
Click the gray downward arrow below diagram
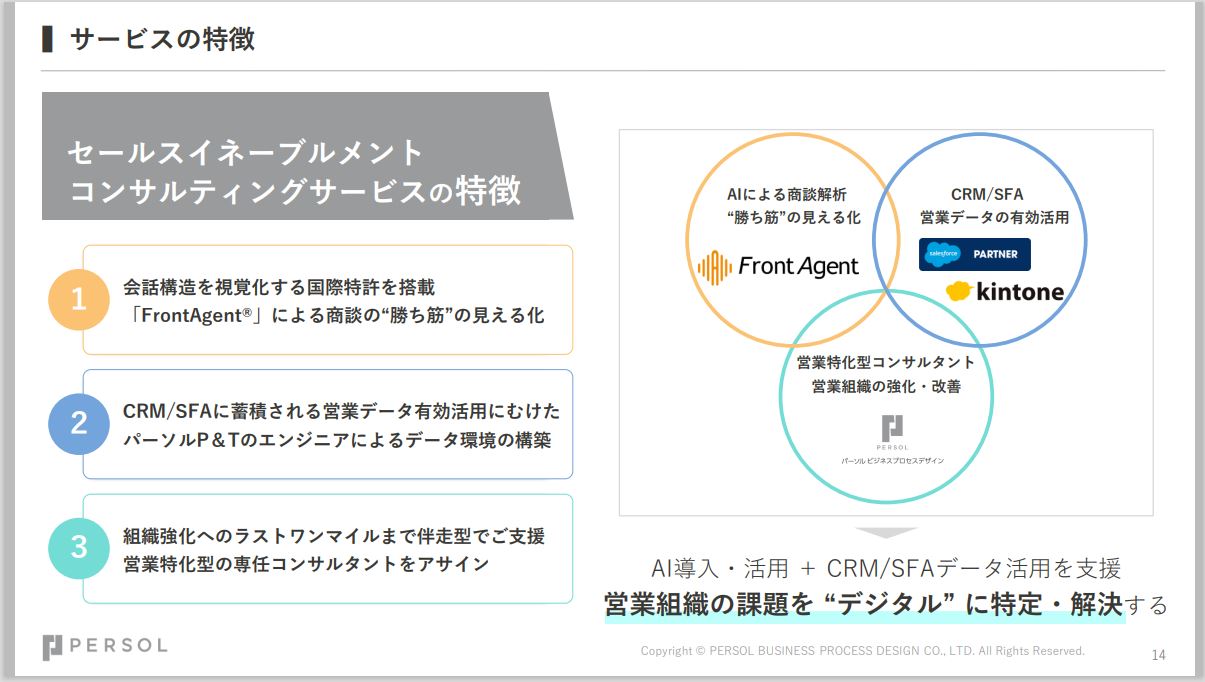886,533
